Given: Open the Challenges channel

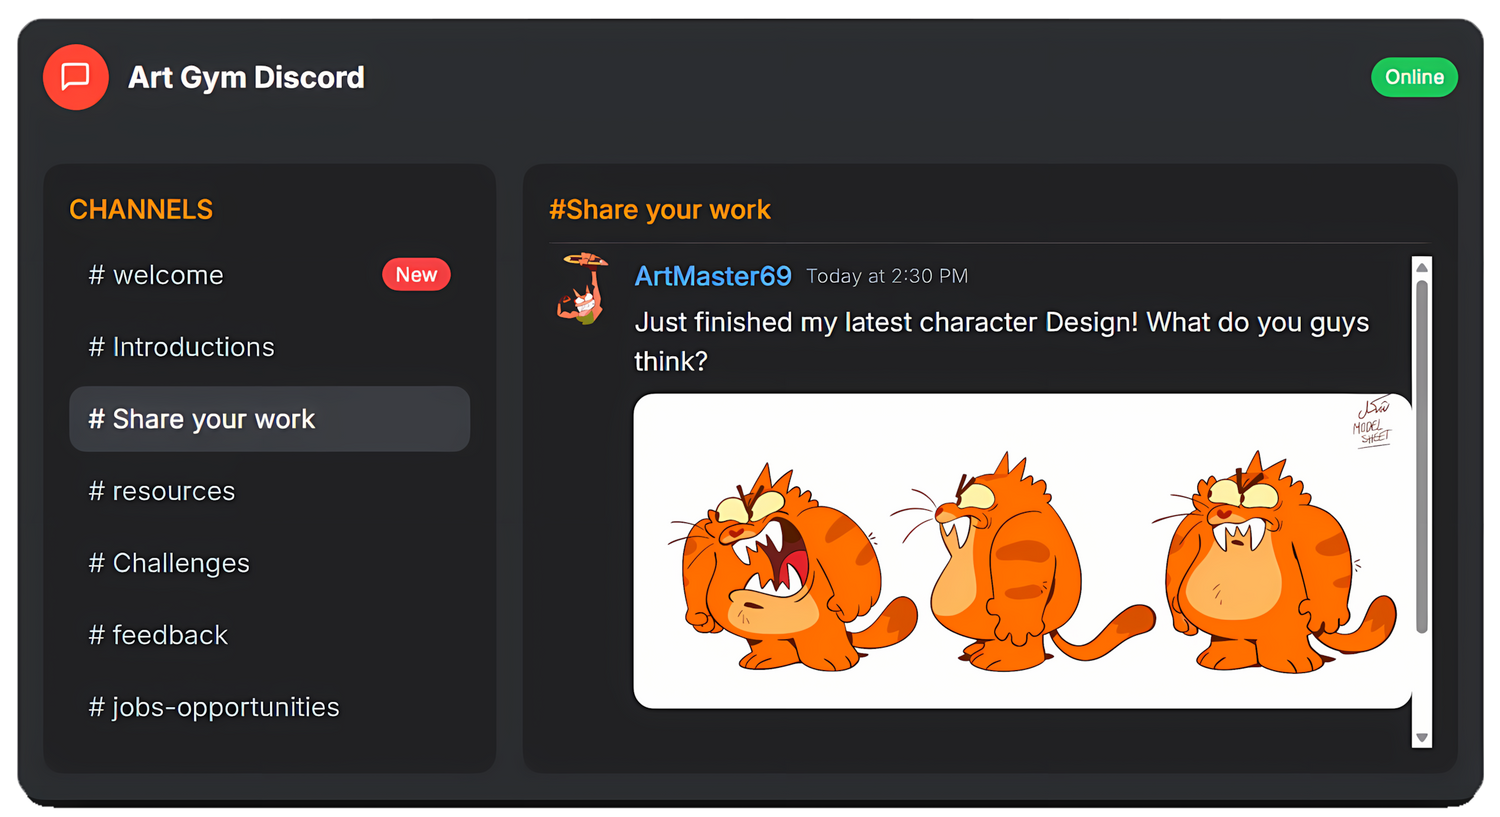Looking at the screenshot, I should [x=181, y=563].
